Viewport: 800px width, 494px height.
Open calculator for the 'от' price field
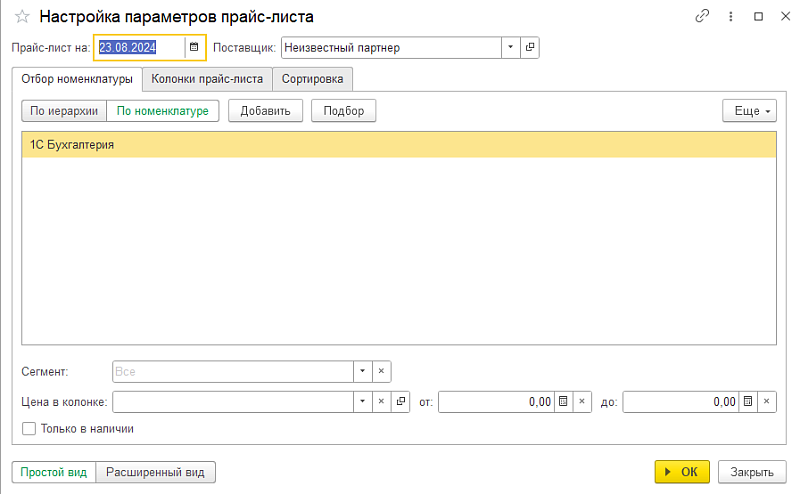point(563,401)
